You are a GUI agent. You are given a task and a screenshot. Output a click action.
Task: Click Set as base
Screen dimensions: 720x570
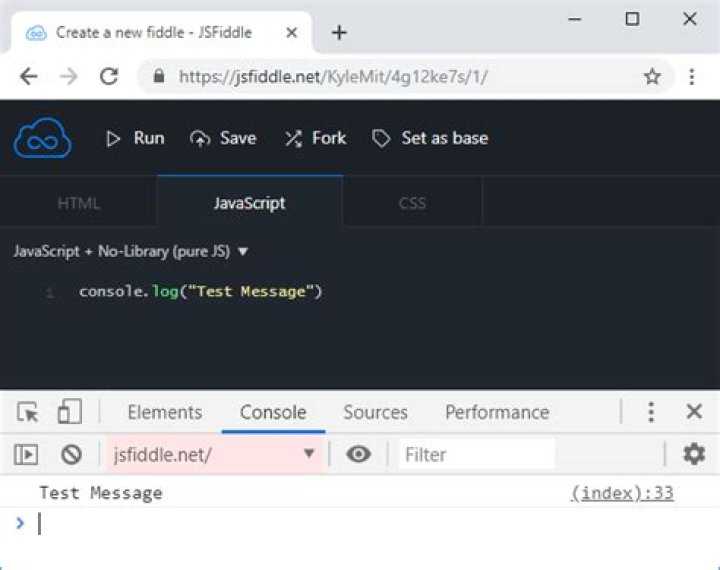click(x=430, y=138)
